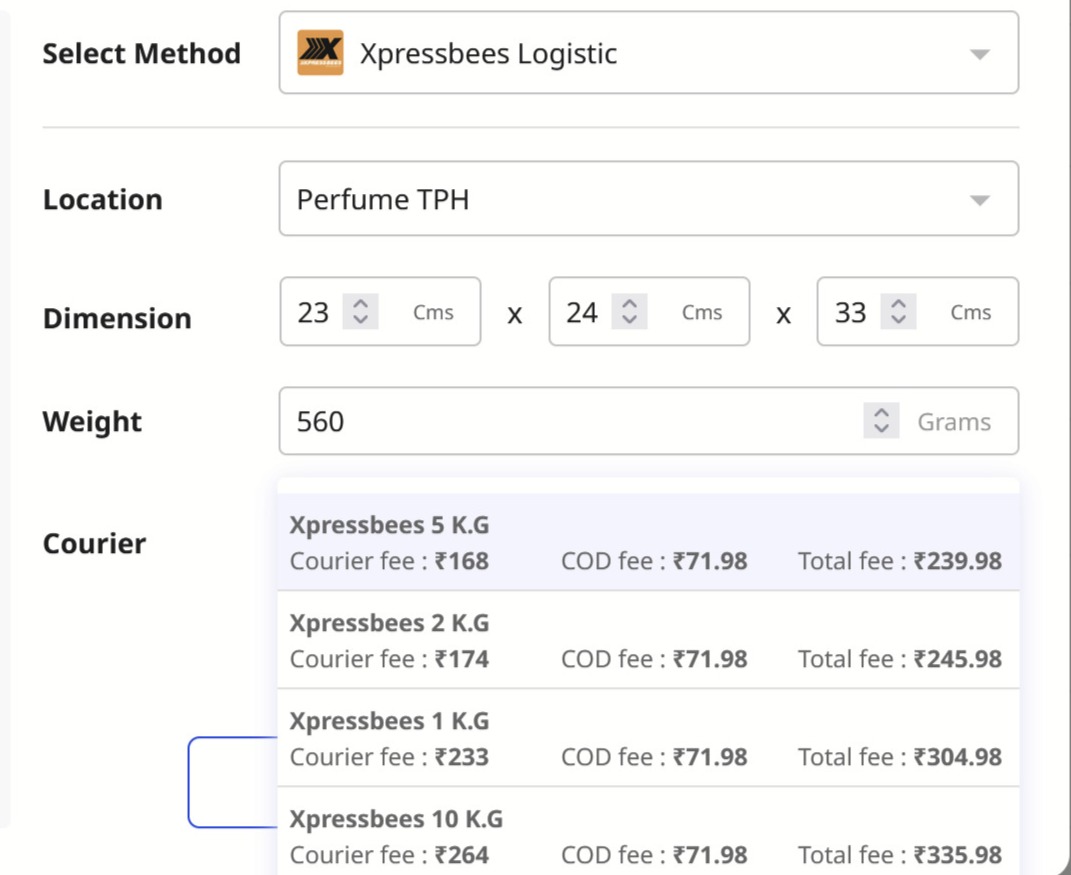Image resolution: width=1071 pixels, height=875 pixels.
Task: Increase the second dimension value of 24
Action: click(x=630, y=305)
